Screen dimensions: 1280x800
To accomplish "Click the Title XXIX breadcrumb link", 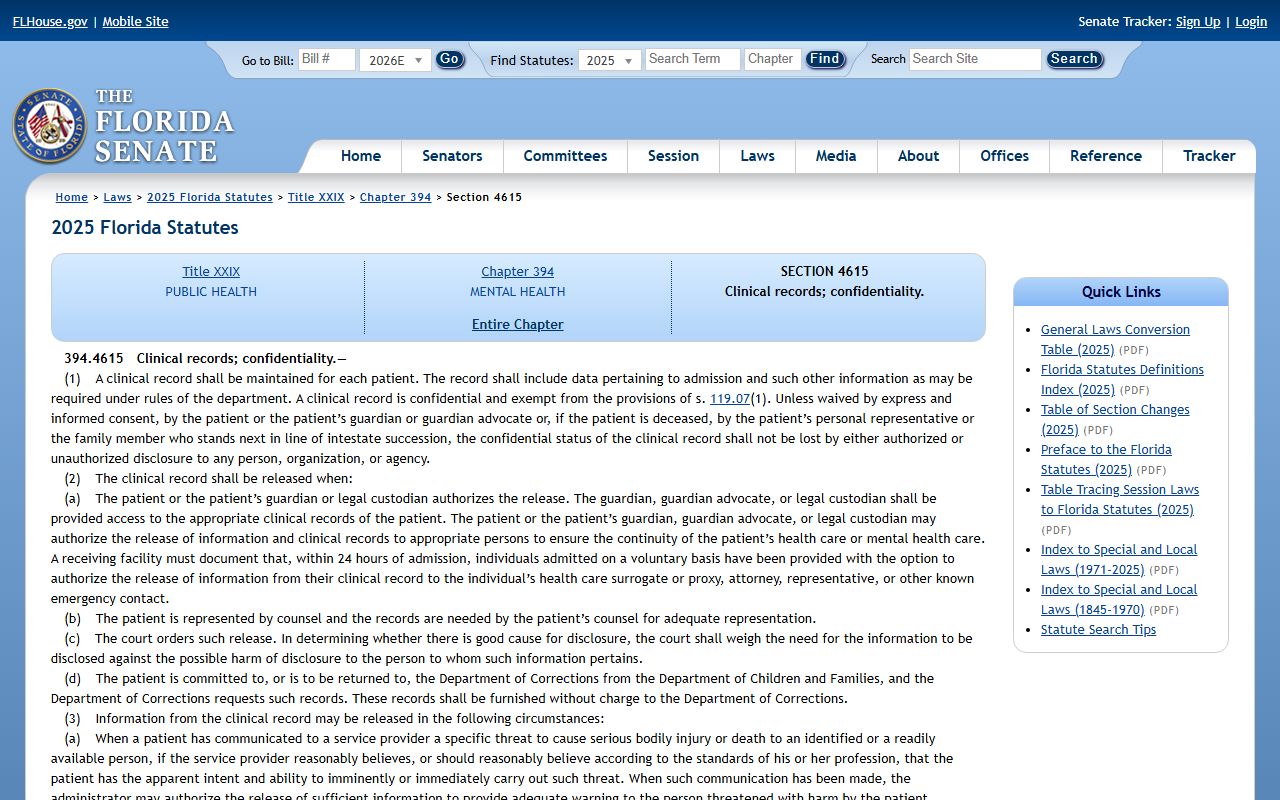I will 316,197.
